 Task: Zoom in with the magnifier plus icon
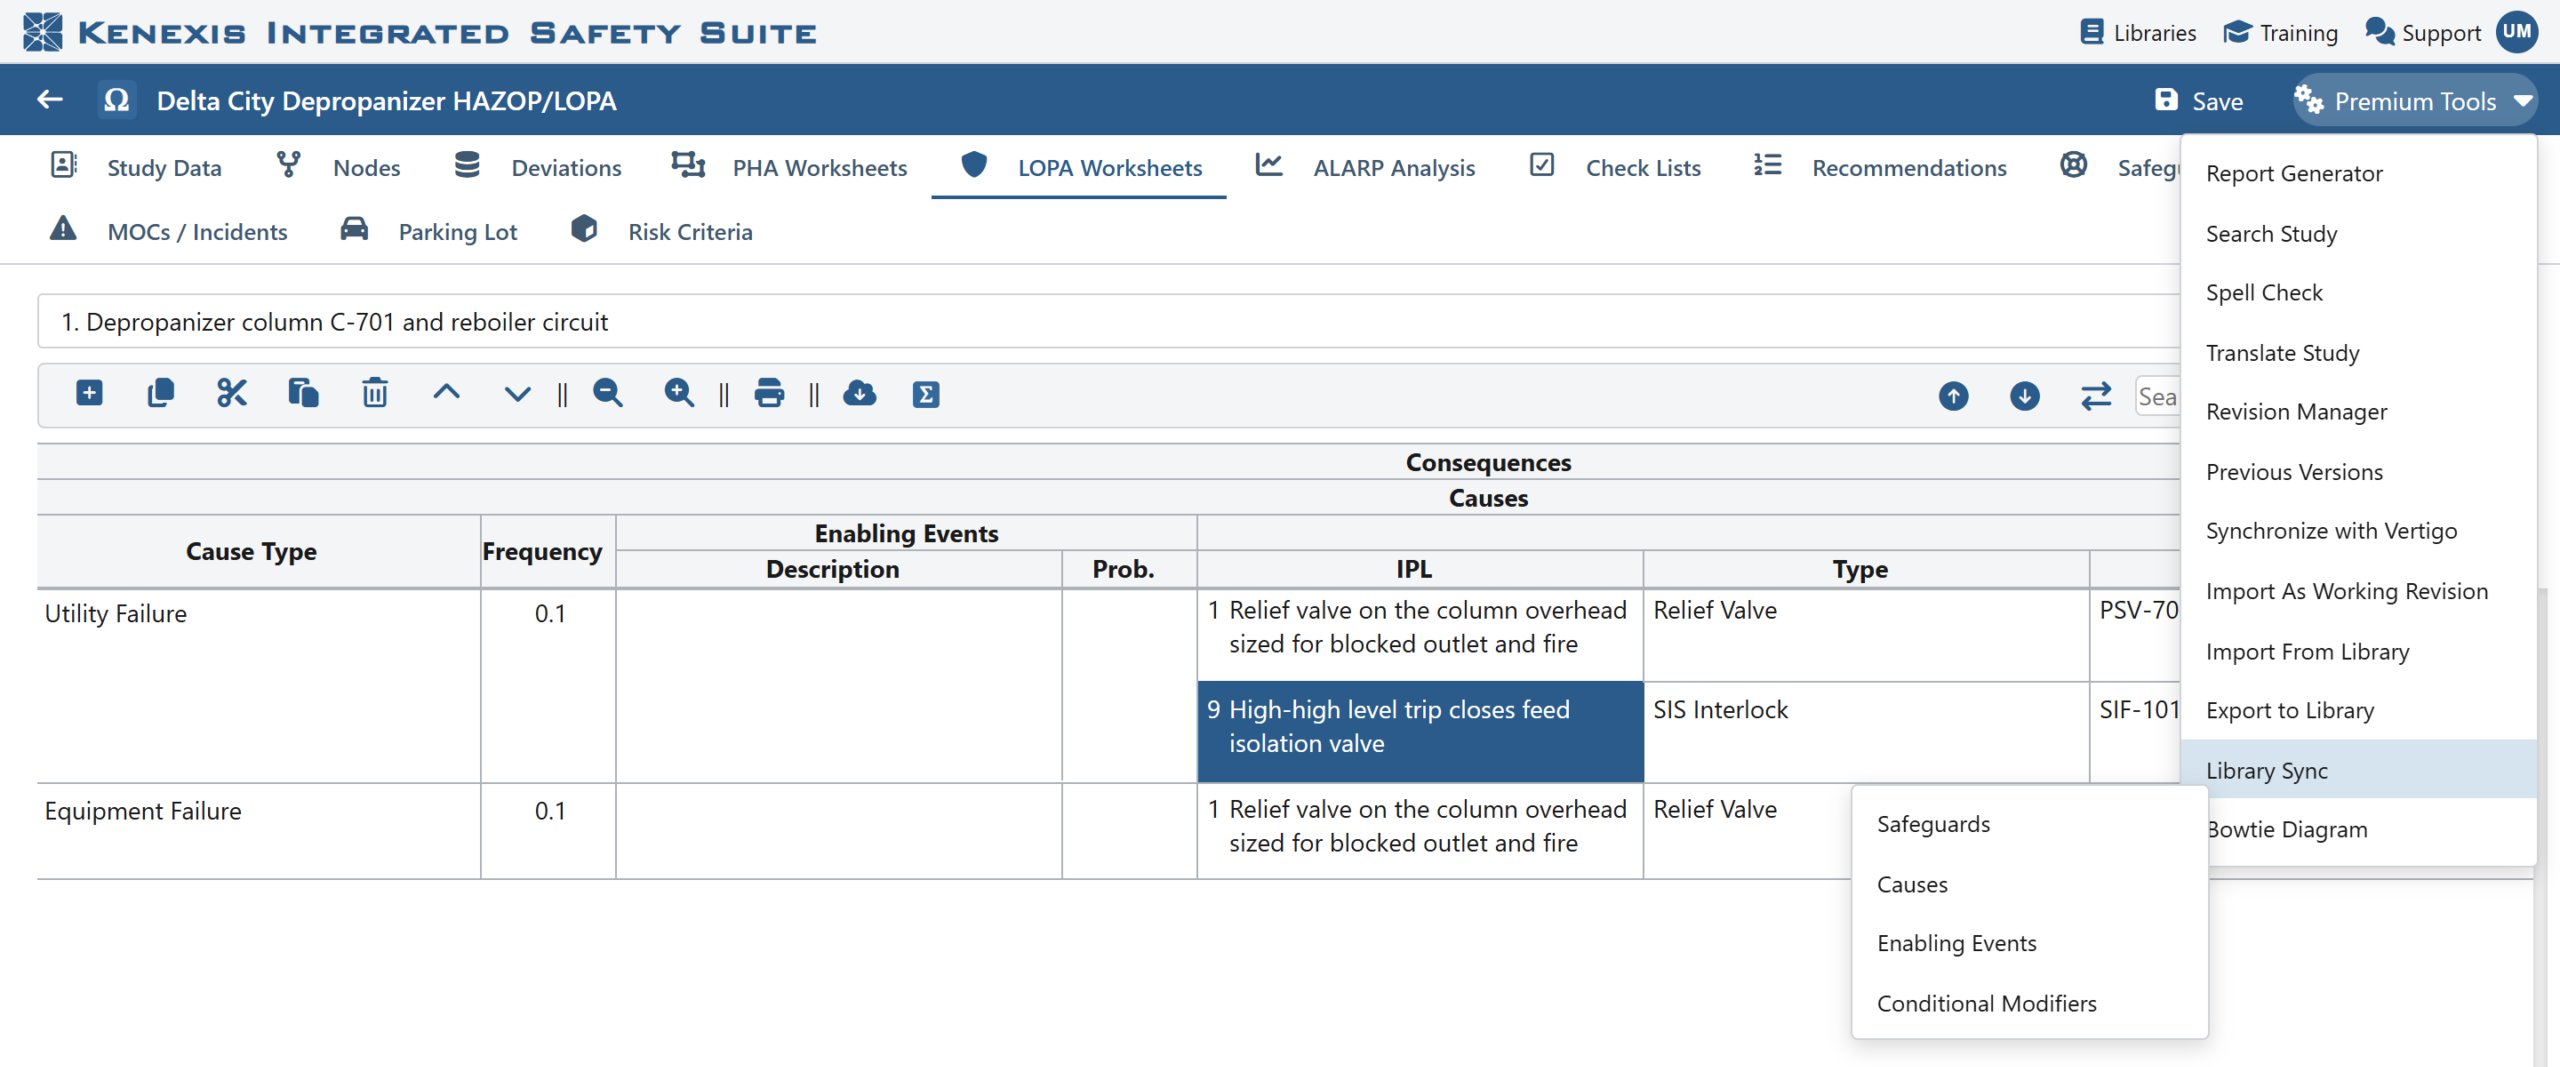679,393
